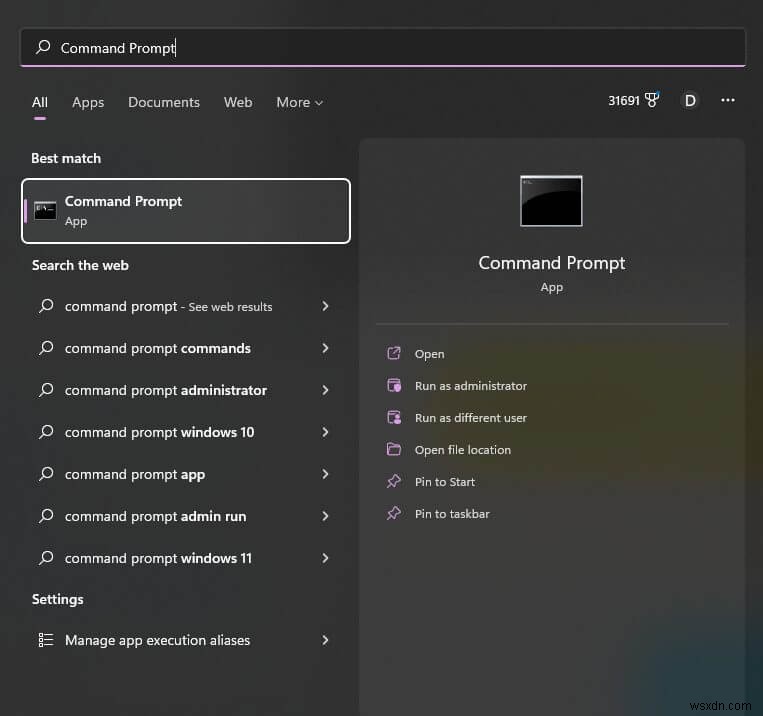Expand arrow for 'command prompt - See web results'

click(326, 306)
